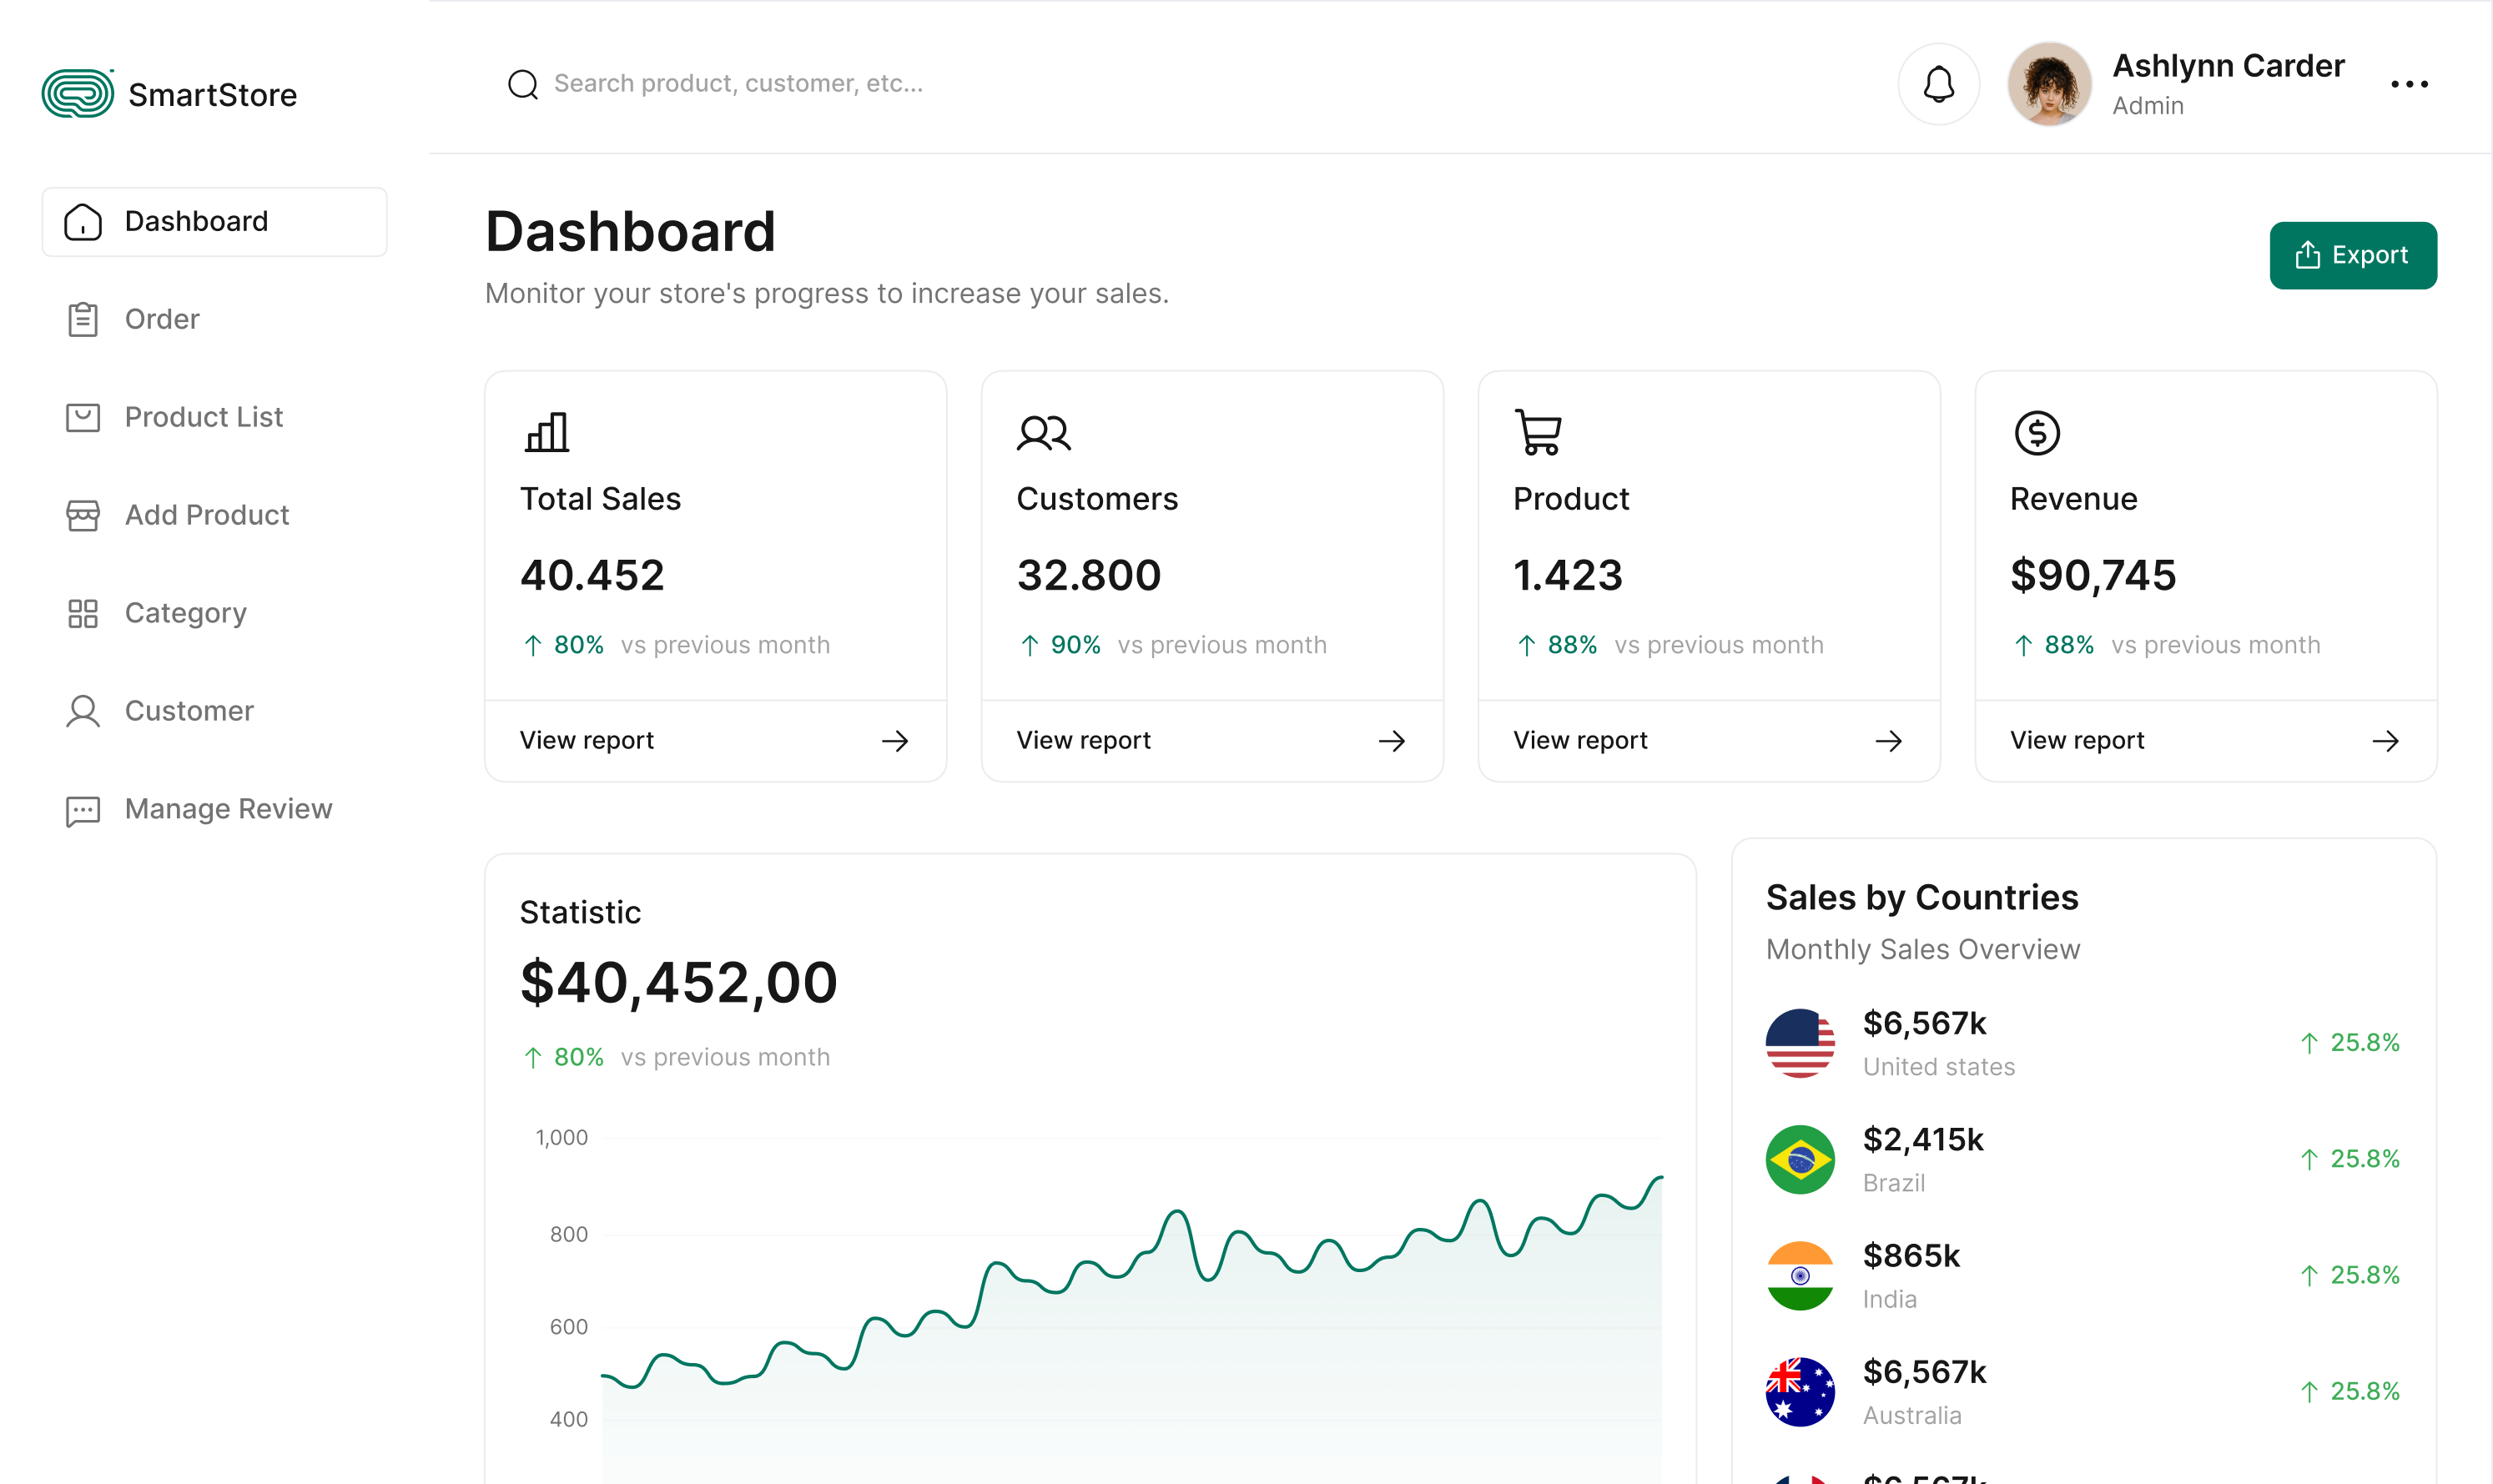Click the Dashboard home icon in sidebar

[x=83, y=222]
